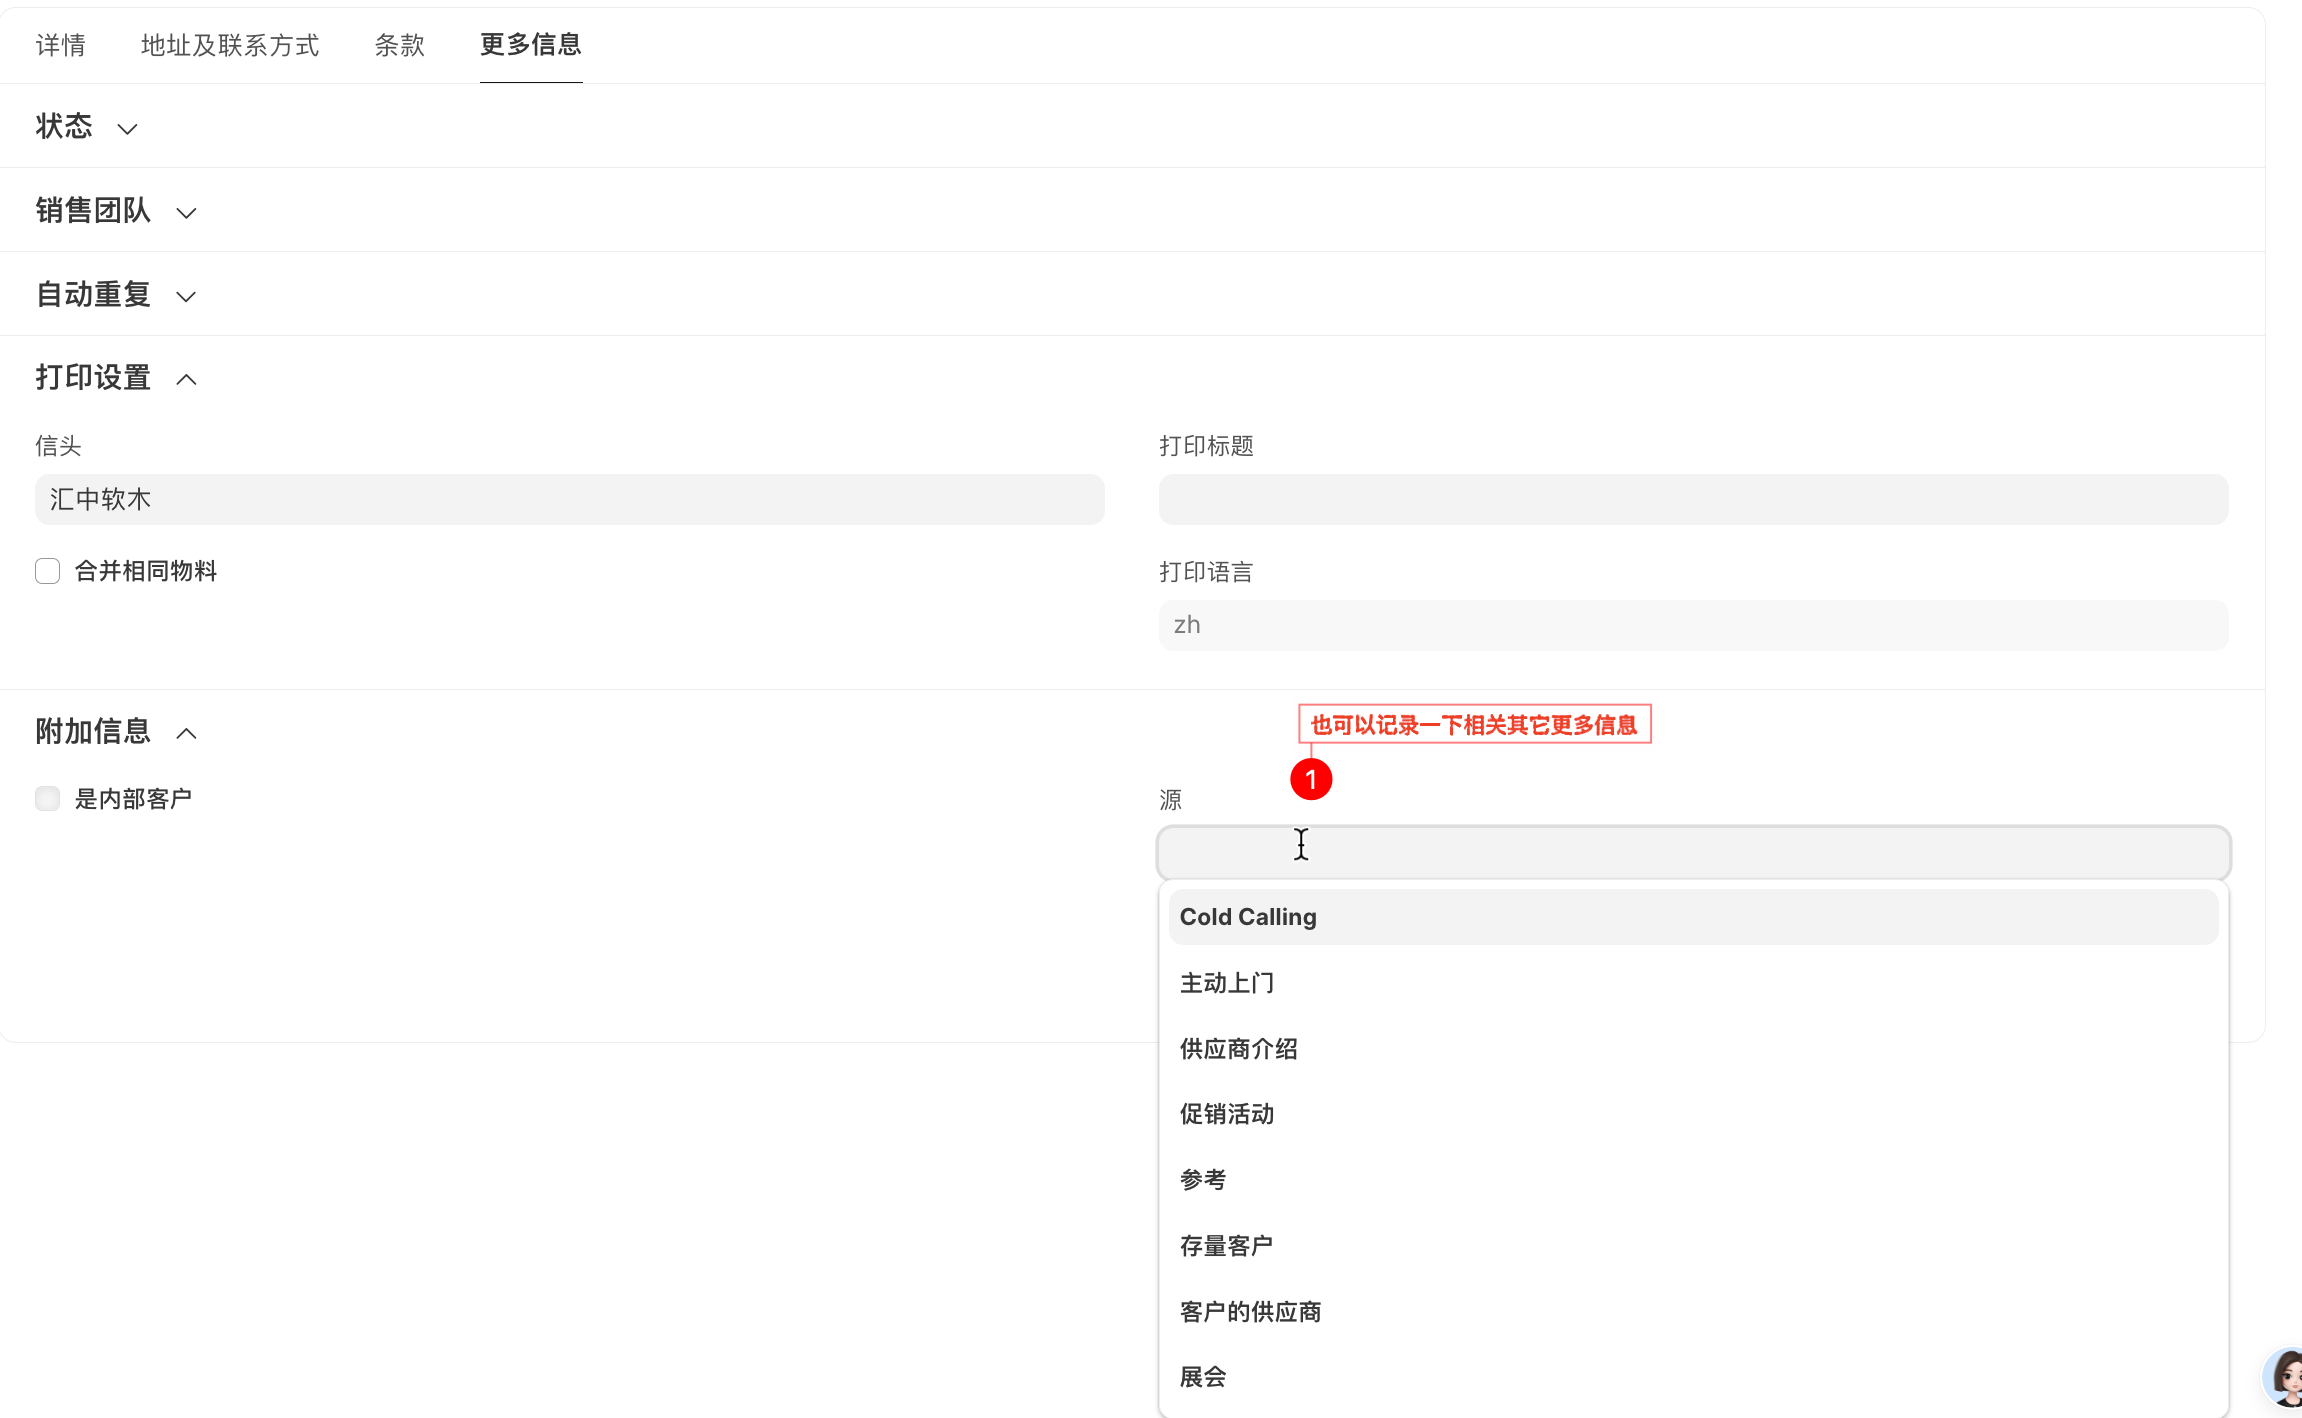The image size is (2302, 1418).
Task: Collapse the 打印设置 section
Action: coord(186,379)
